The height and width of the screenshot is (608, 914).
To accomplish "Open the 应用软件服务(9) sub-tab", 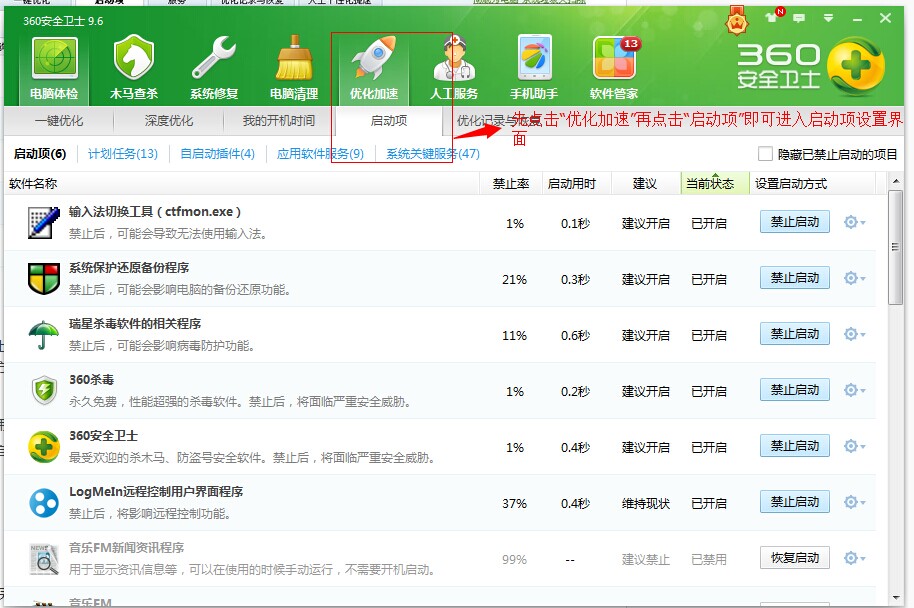I will [x=320, y=154].
